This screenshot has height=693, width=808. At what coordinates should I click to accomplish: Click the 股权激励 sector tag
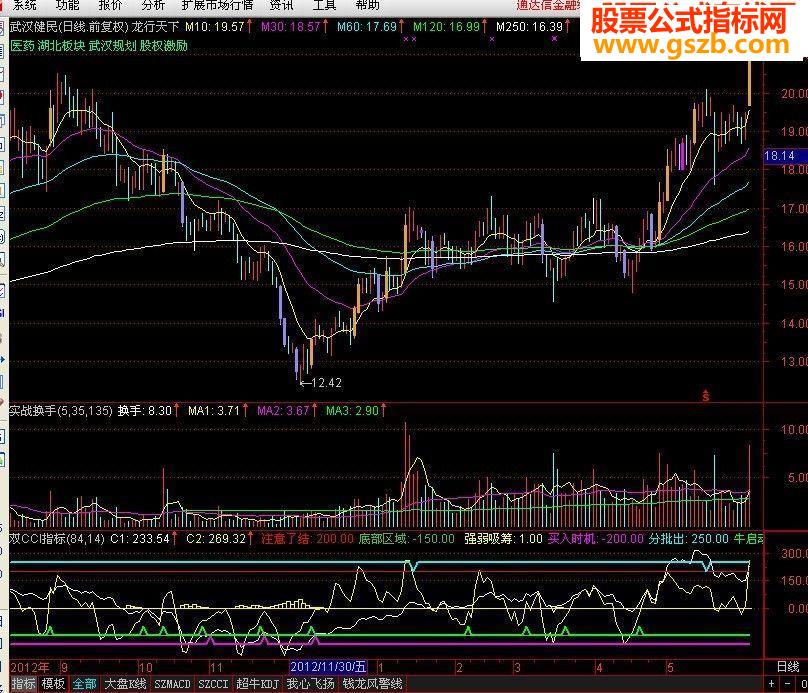click(163, 45)
